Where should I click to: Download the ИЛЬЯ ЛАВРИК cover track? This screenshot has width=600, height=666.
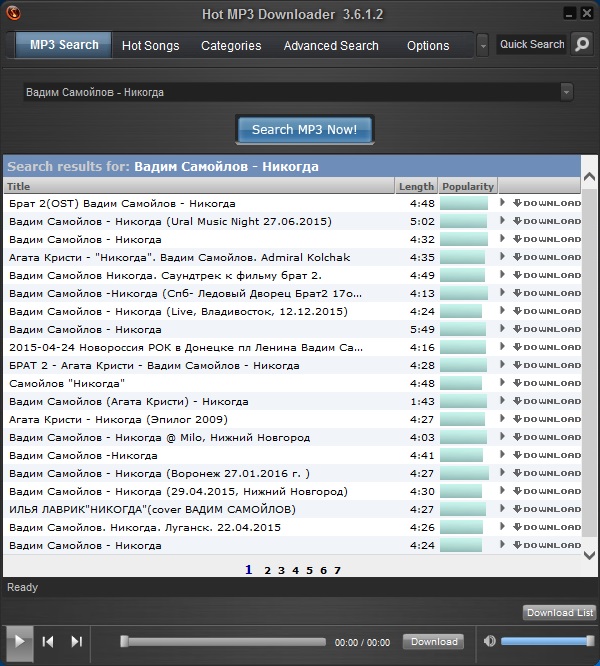pos(547,509)
